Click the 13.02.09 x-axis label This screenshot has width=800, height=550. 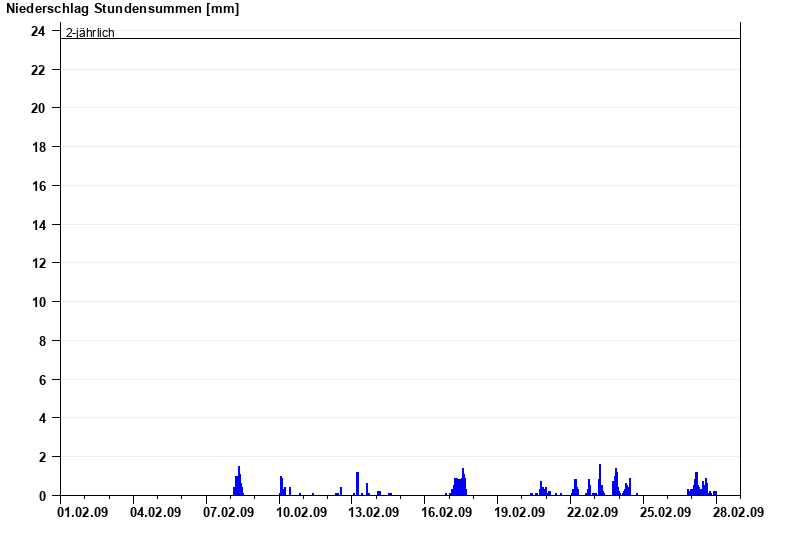coord(375,512)
